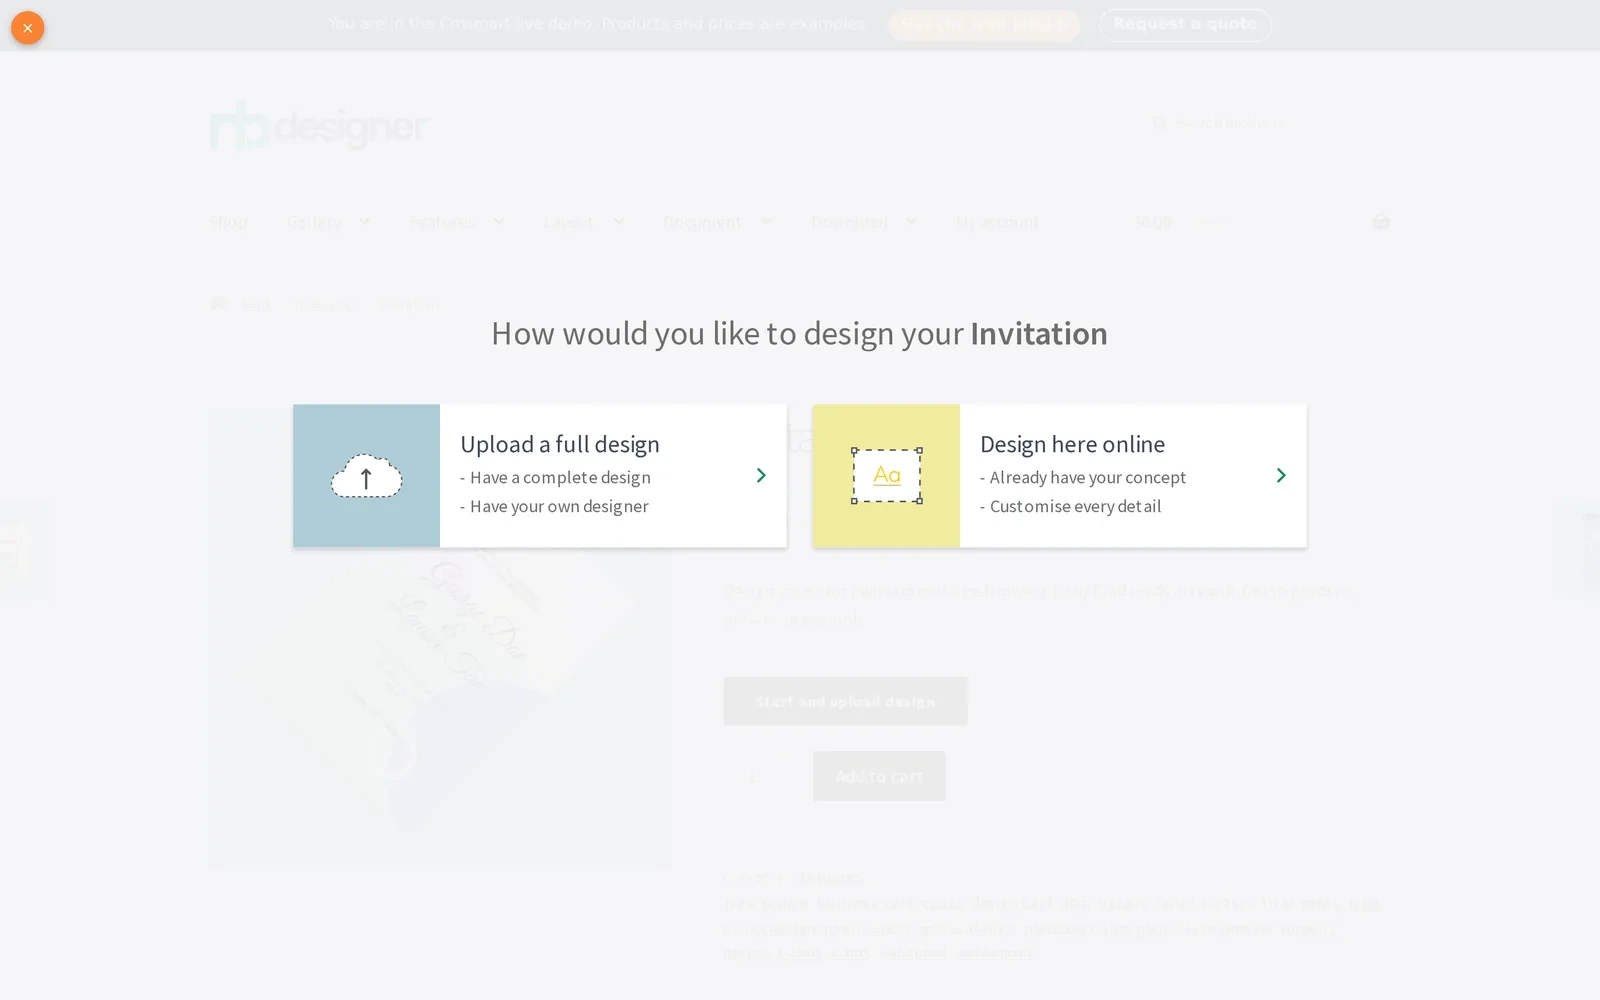The height and width of the screenshot is (1000, 1600).
Task: Click the Add to cart button
Action: tap(879, 776)
